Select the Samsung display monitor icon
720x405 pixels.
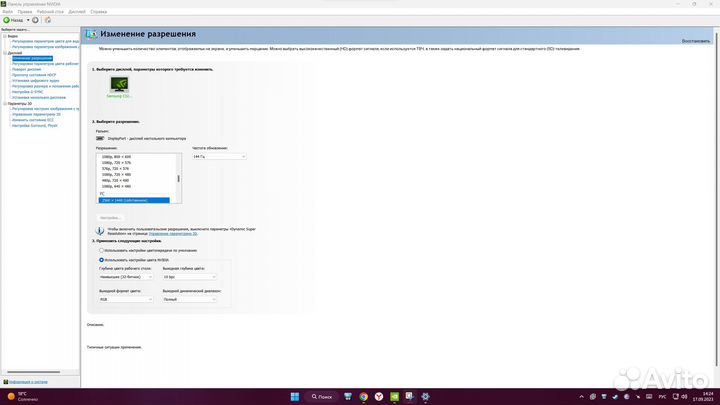click(x=119, y=84)
